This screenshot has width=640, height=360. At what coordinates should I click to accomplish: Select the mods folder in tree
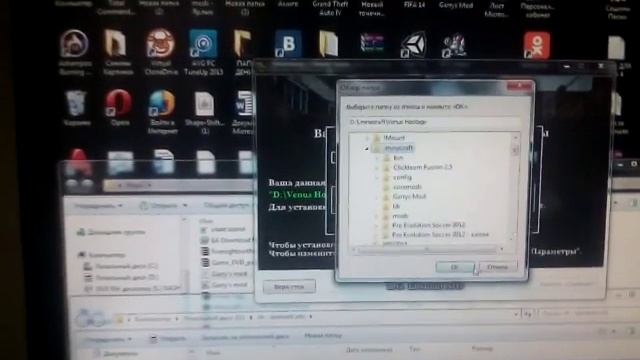pyautogui.click(x=400, y=216)
